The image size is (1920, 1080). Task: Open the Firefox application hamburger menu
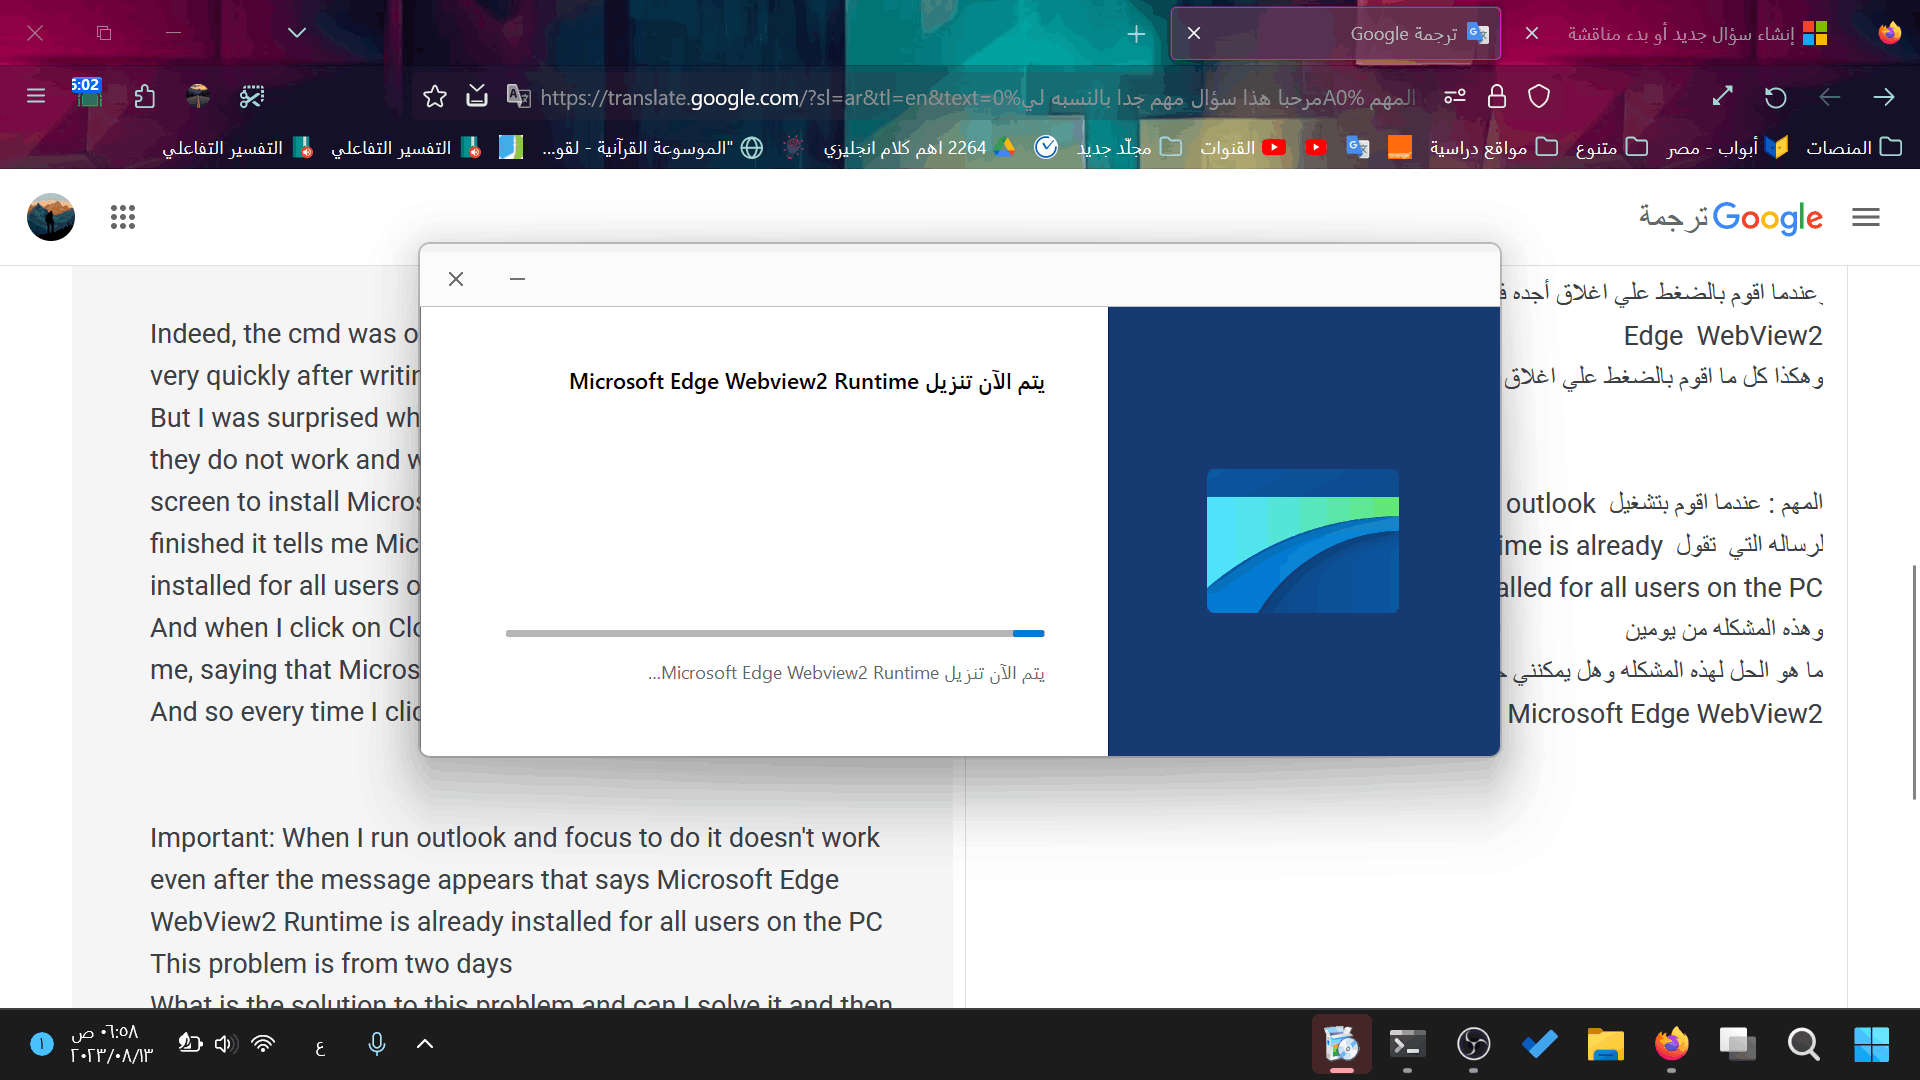coord(36,97)
